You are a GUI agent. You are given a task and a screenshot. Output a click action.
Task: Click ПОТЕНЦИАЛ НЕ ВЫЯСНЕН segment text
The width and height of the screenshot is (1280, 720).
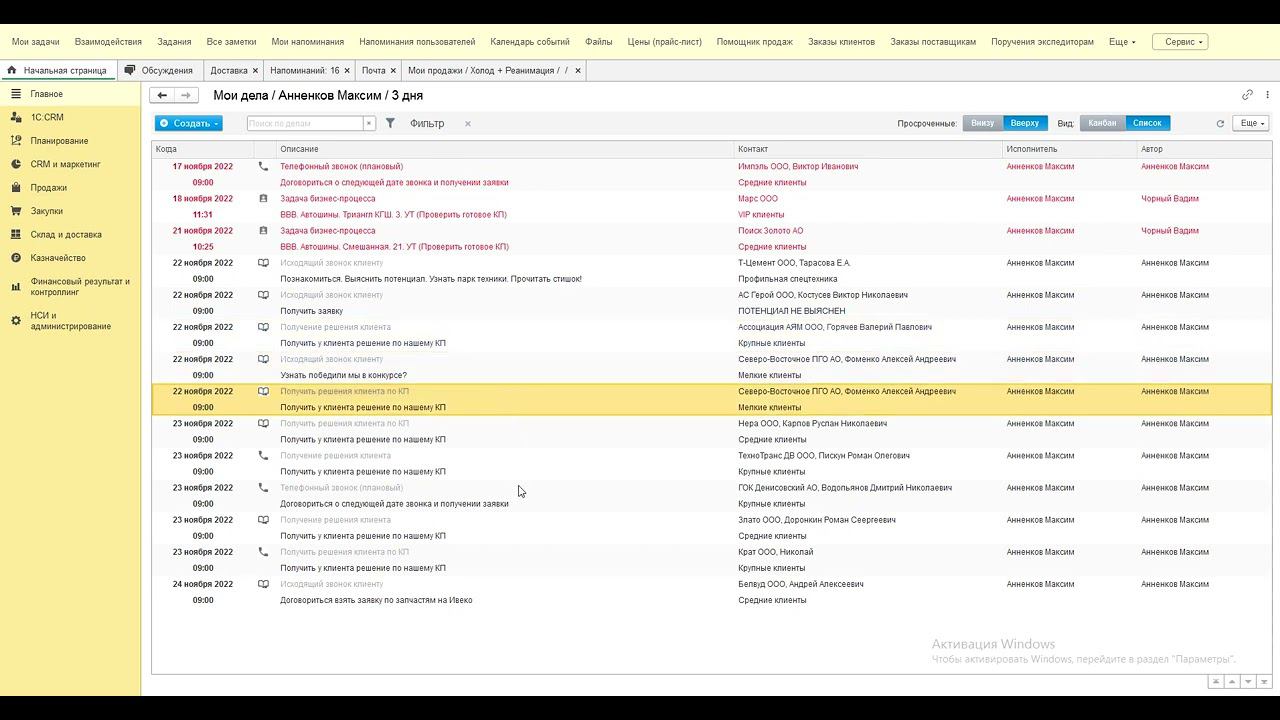pyautogui.click(x=792, y=311)
